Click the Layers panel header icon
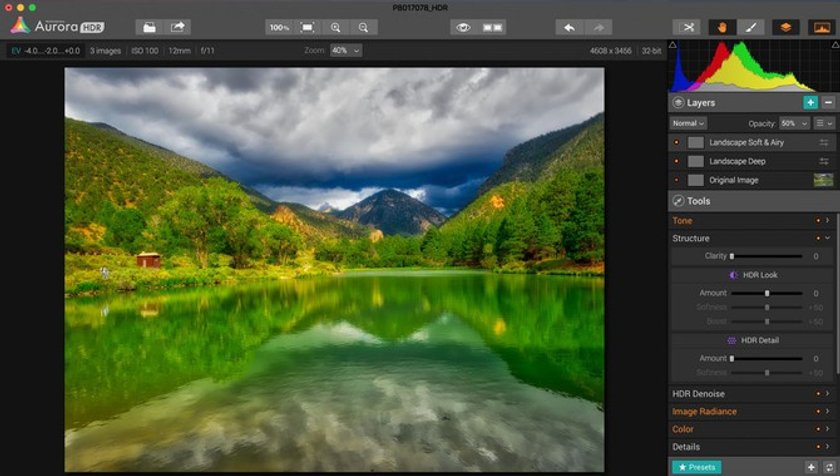This screenshot has width=840, height=476. pos(678,102)
